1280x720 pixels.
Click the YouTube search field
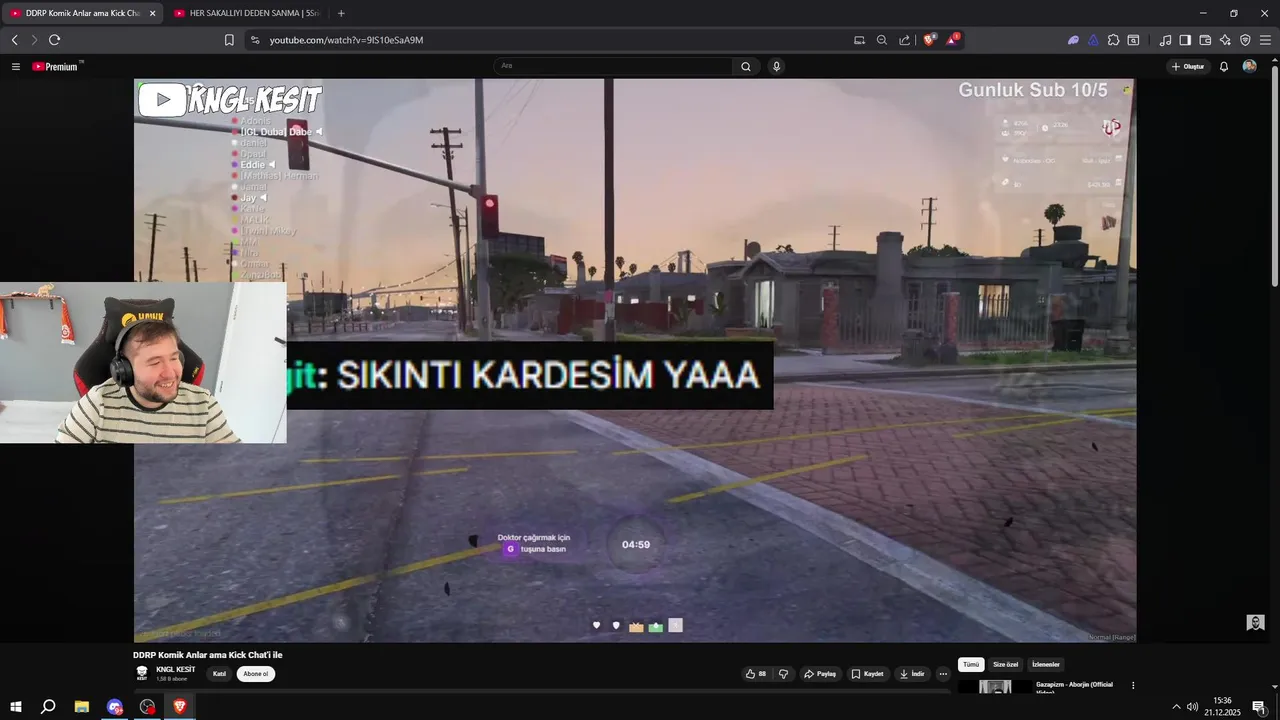612,66
